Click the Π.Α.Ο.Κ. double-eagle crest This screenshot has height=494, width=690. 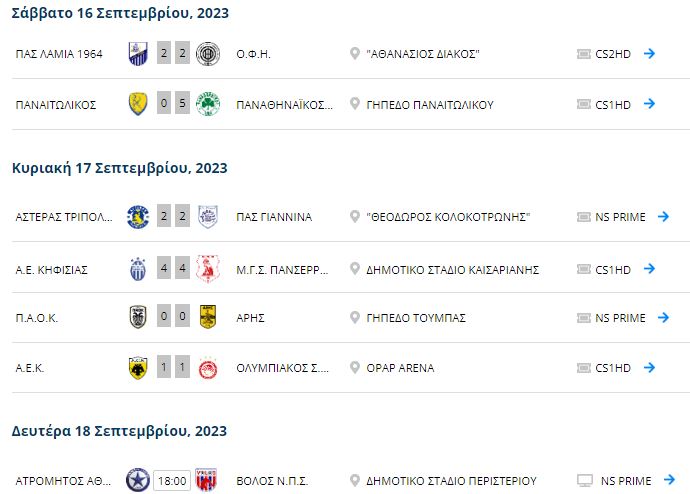click(138, 317)
